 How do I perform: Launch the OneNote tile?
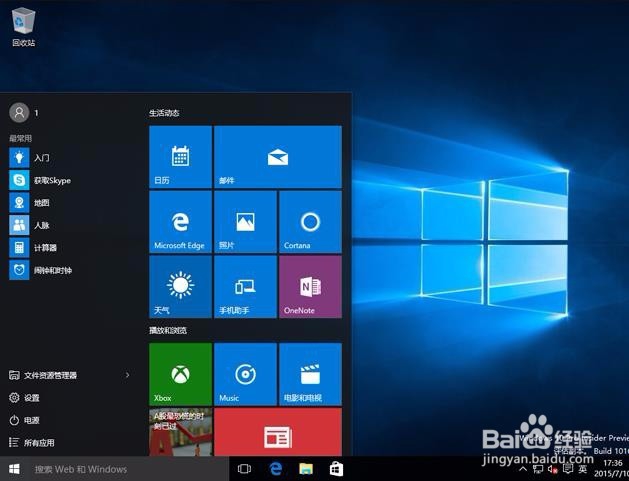[x=310, y=287]
